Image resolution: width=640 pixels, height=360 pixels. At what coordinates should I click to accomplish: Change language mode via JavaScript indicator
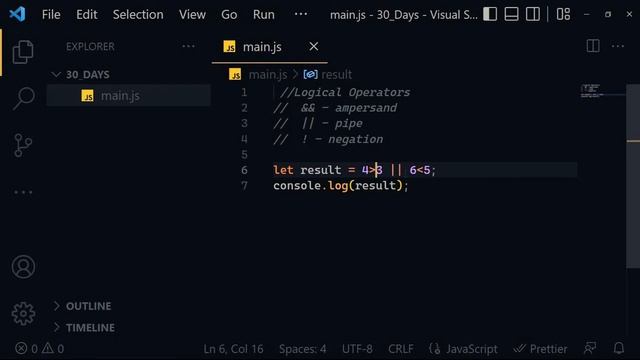471,349
